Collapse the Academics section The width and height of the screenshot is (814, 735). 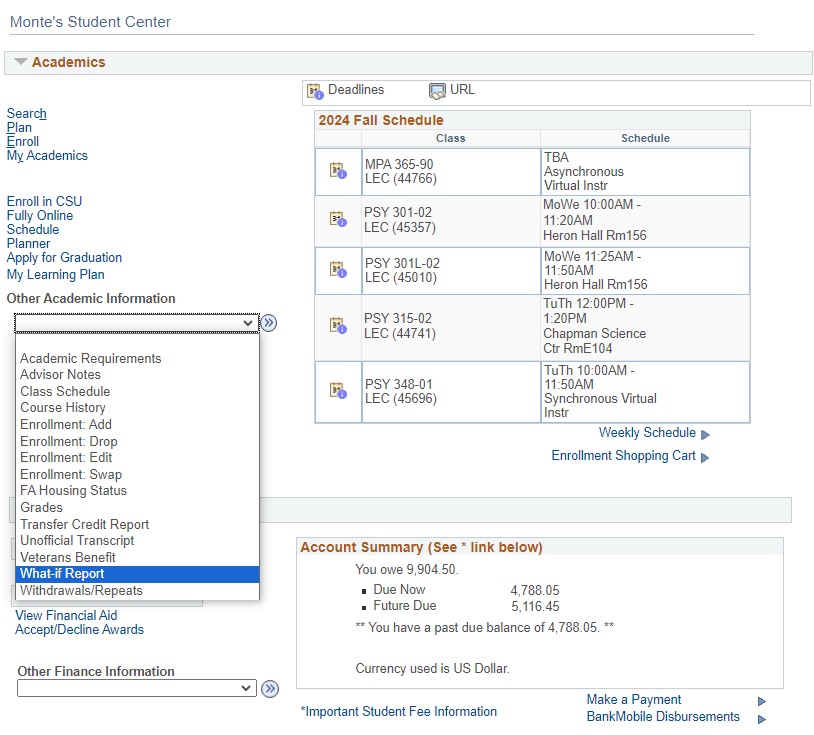21,61
